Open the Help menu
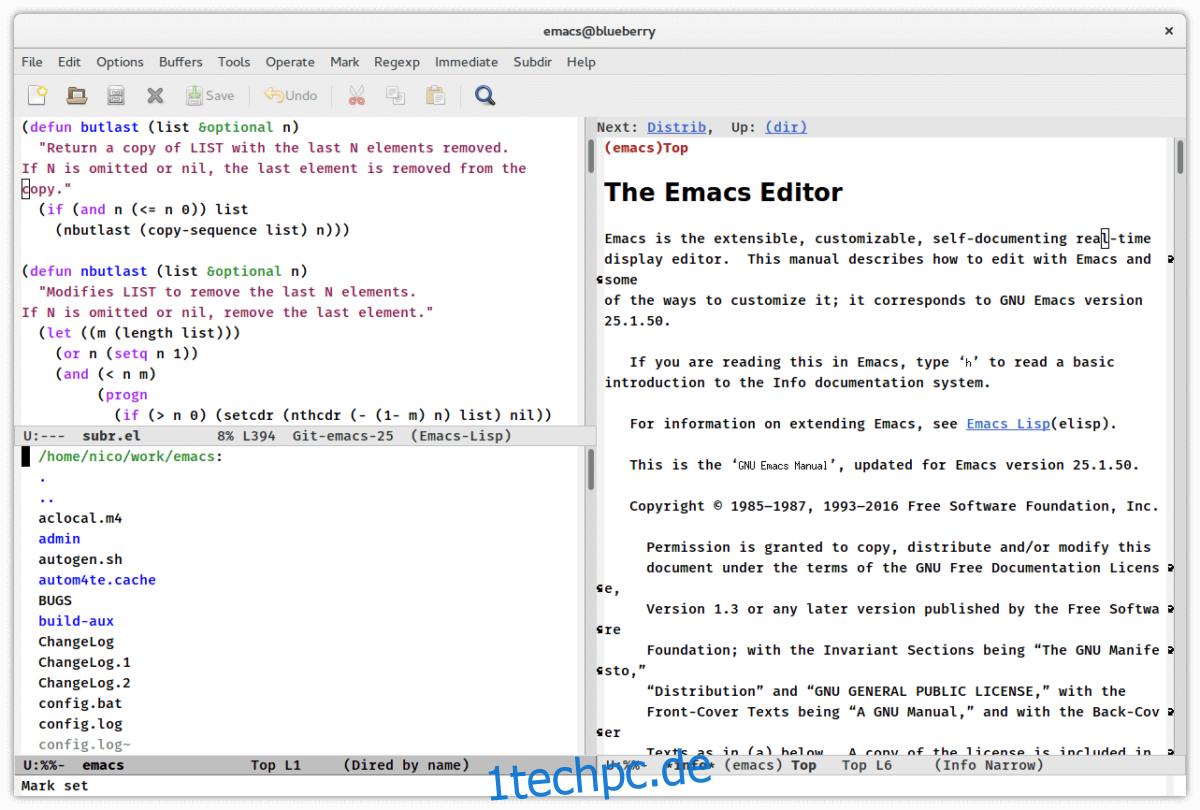 click(581, 62)
